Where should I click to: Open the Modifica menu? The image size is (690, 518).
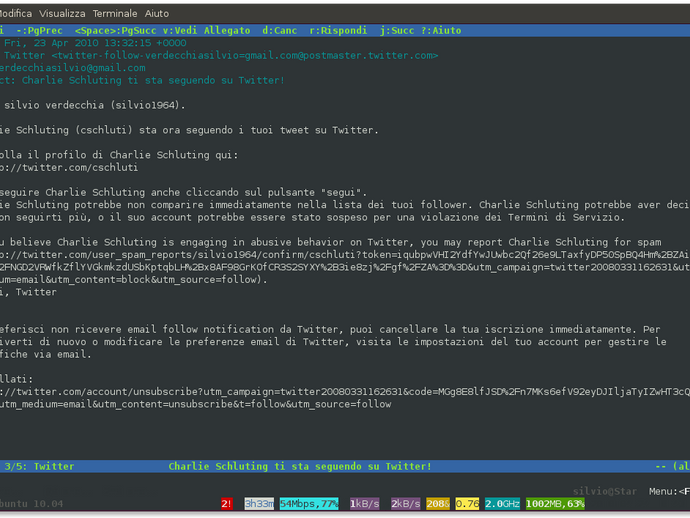[x=15, y=14]
